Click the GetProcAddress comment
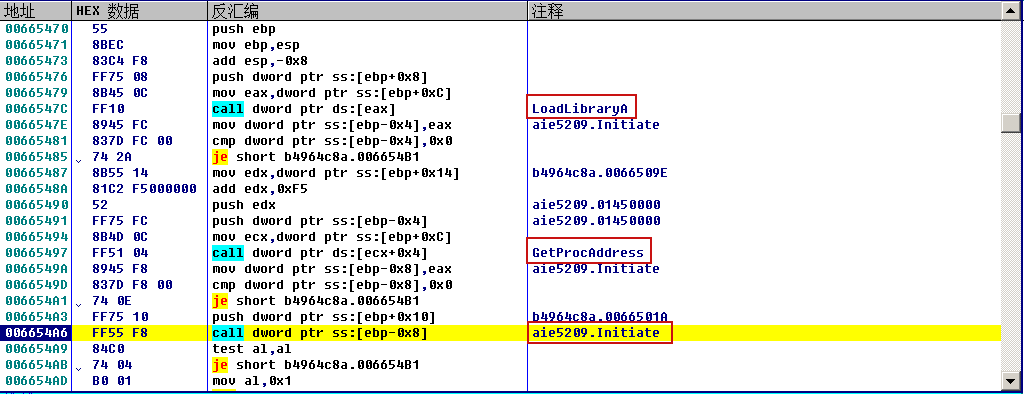Screen dimensions: 1024x394 [589, 253]
